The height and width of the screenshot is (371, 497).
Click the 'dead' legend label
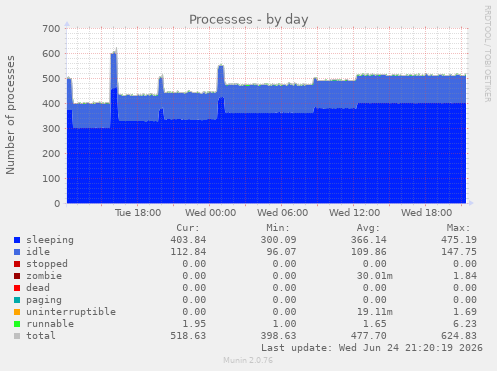coord(38,288)
